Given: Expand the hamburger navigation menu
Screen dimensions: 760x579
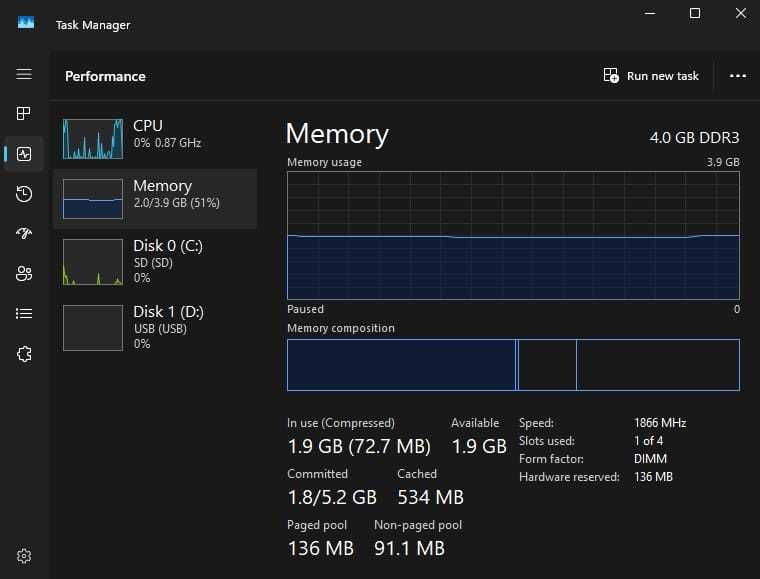Looking at the screenshot, I should 24,75.
